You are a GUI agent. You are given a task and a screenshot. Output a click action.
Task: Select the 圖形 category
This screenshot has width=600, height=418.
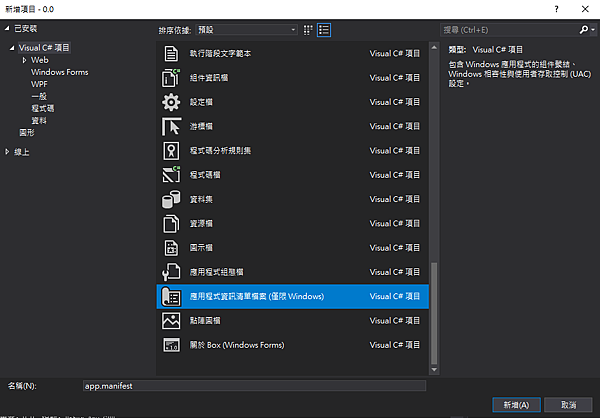coord(27,132)
